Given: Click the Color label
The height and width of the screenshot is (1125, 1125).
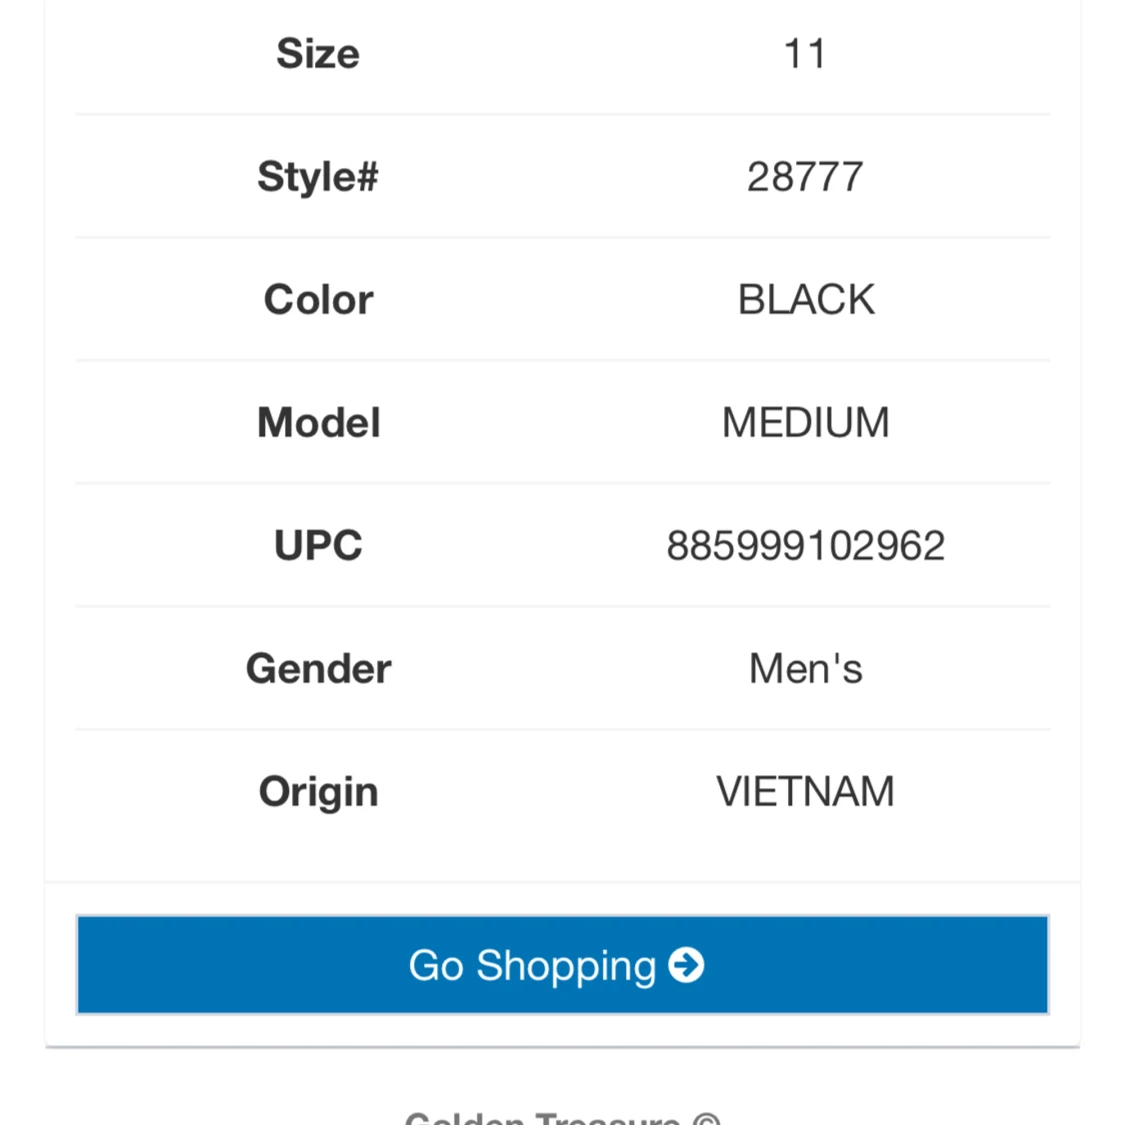Looking at the screenshot, I should coord(318,299).
